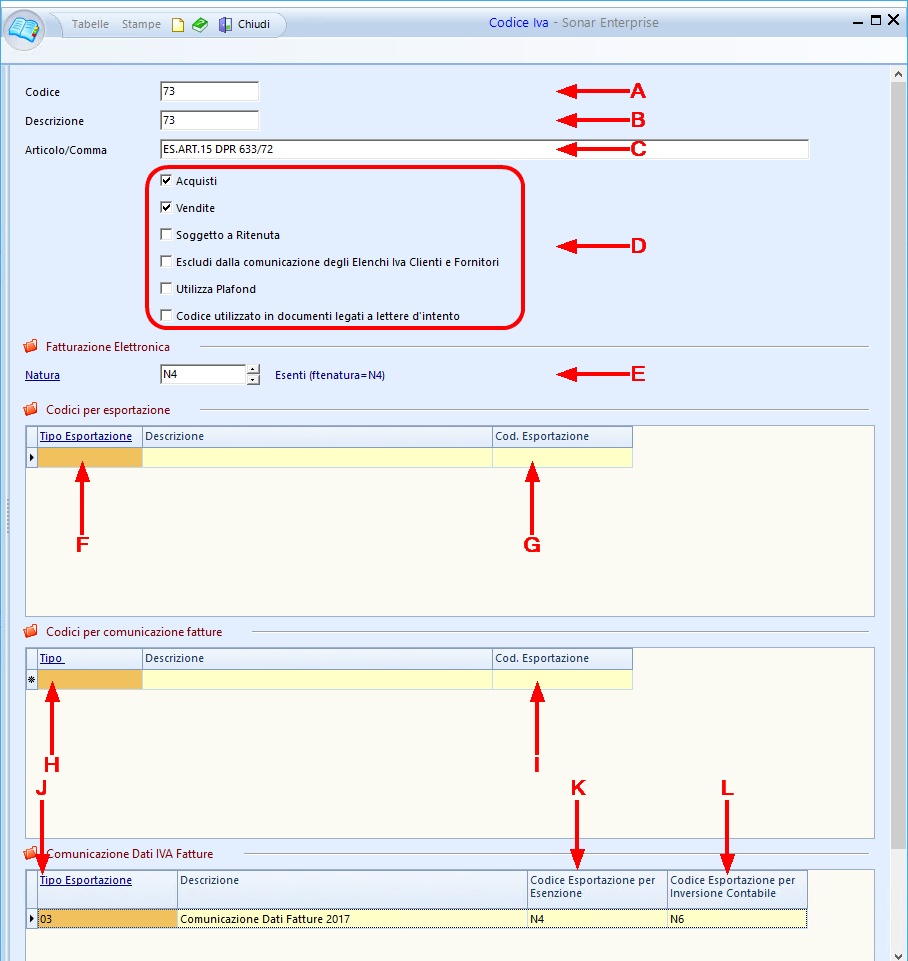This screenshot has width=908, height=961.
Task: Click the Chiudi door icon
Action: 225,24
